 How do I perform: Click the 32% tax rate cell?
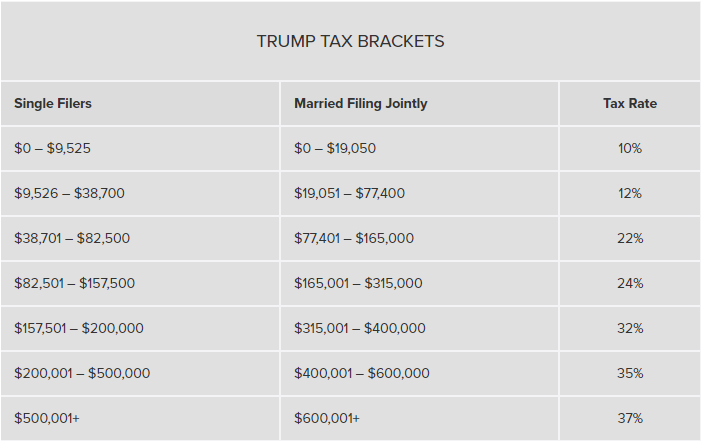(x=630, y=328)
